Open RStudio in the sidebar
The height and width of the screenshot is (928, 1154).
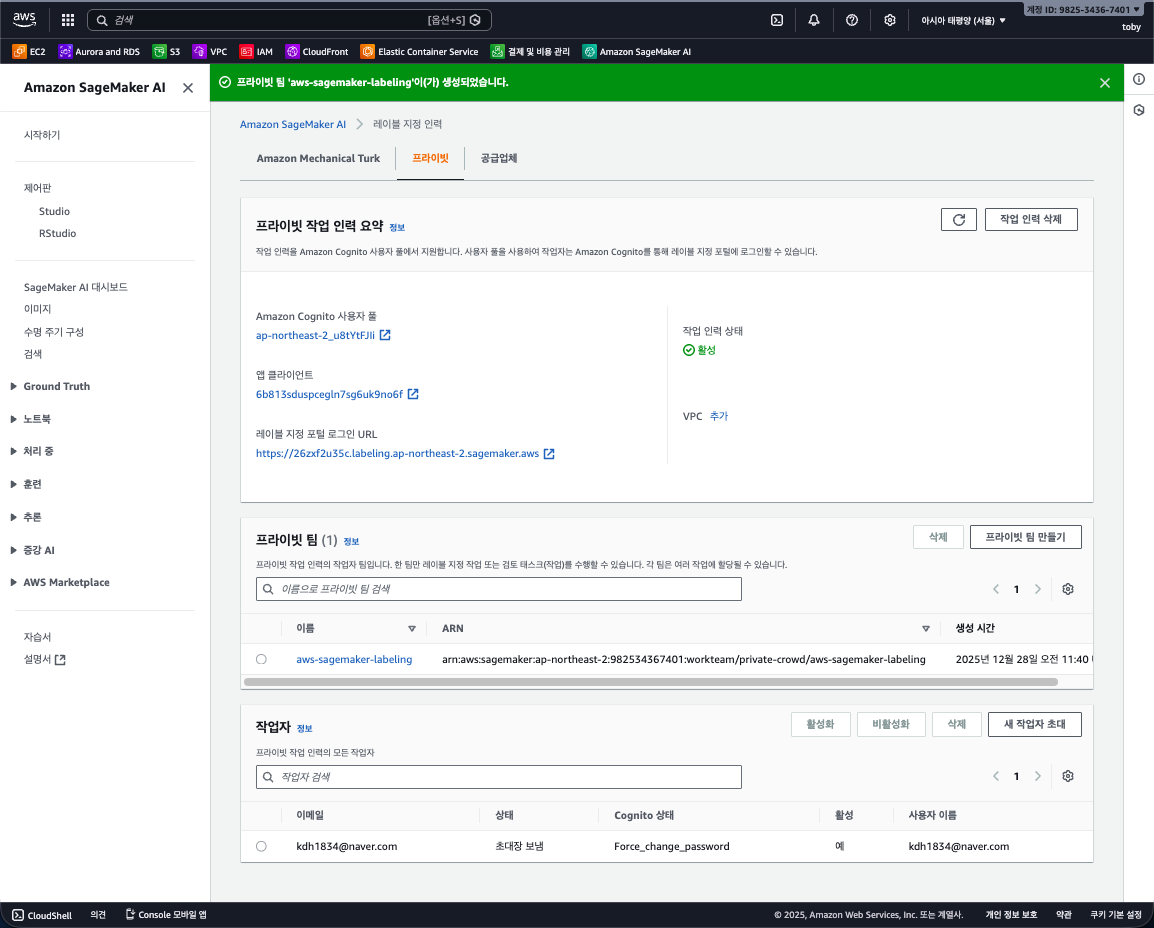tap(57, 233)
